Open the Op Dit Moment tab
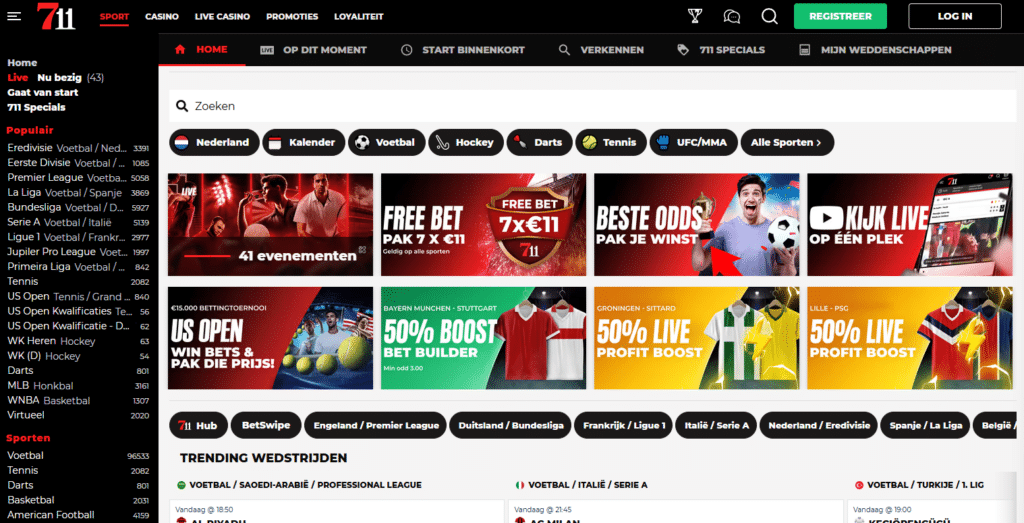 pos(313,50)
